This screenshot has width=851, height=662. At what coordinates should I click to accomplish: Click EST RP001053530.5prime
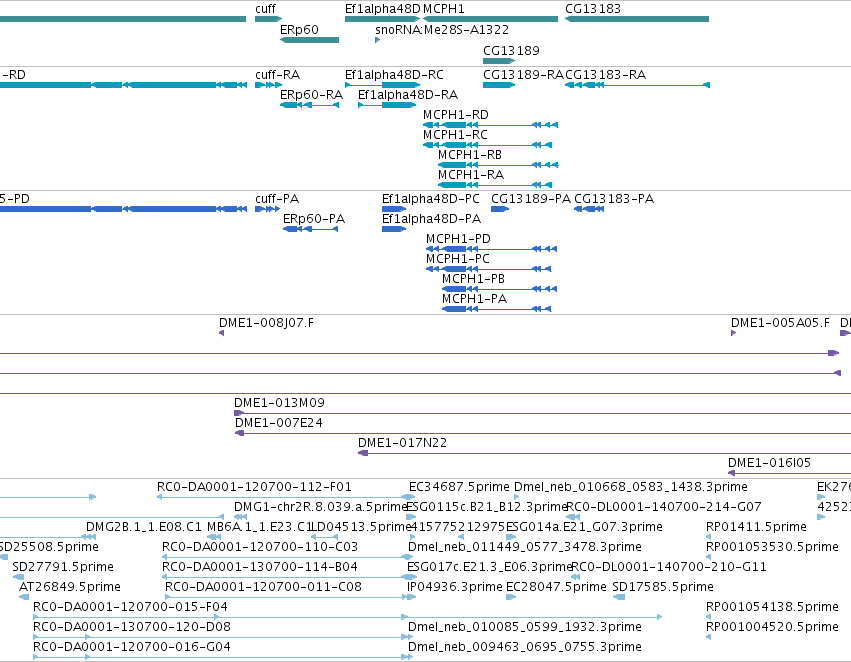[709, 557]
